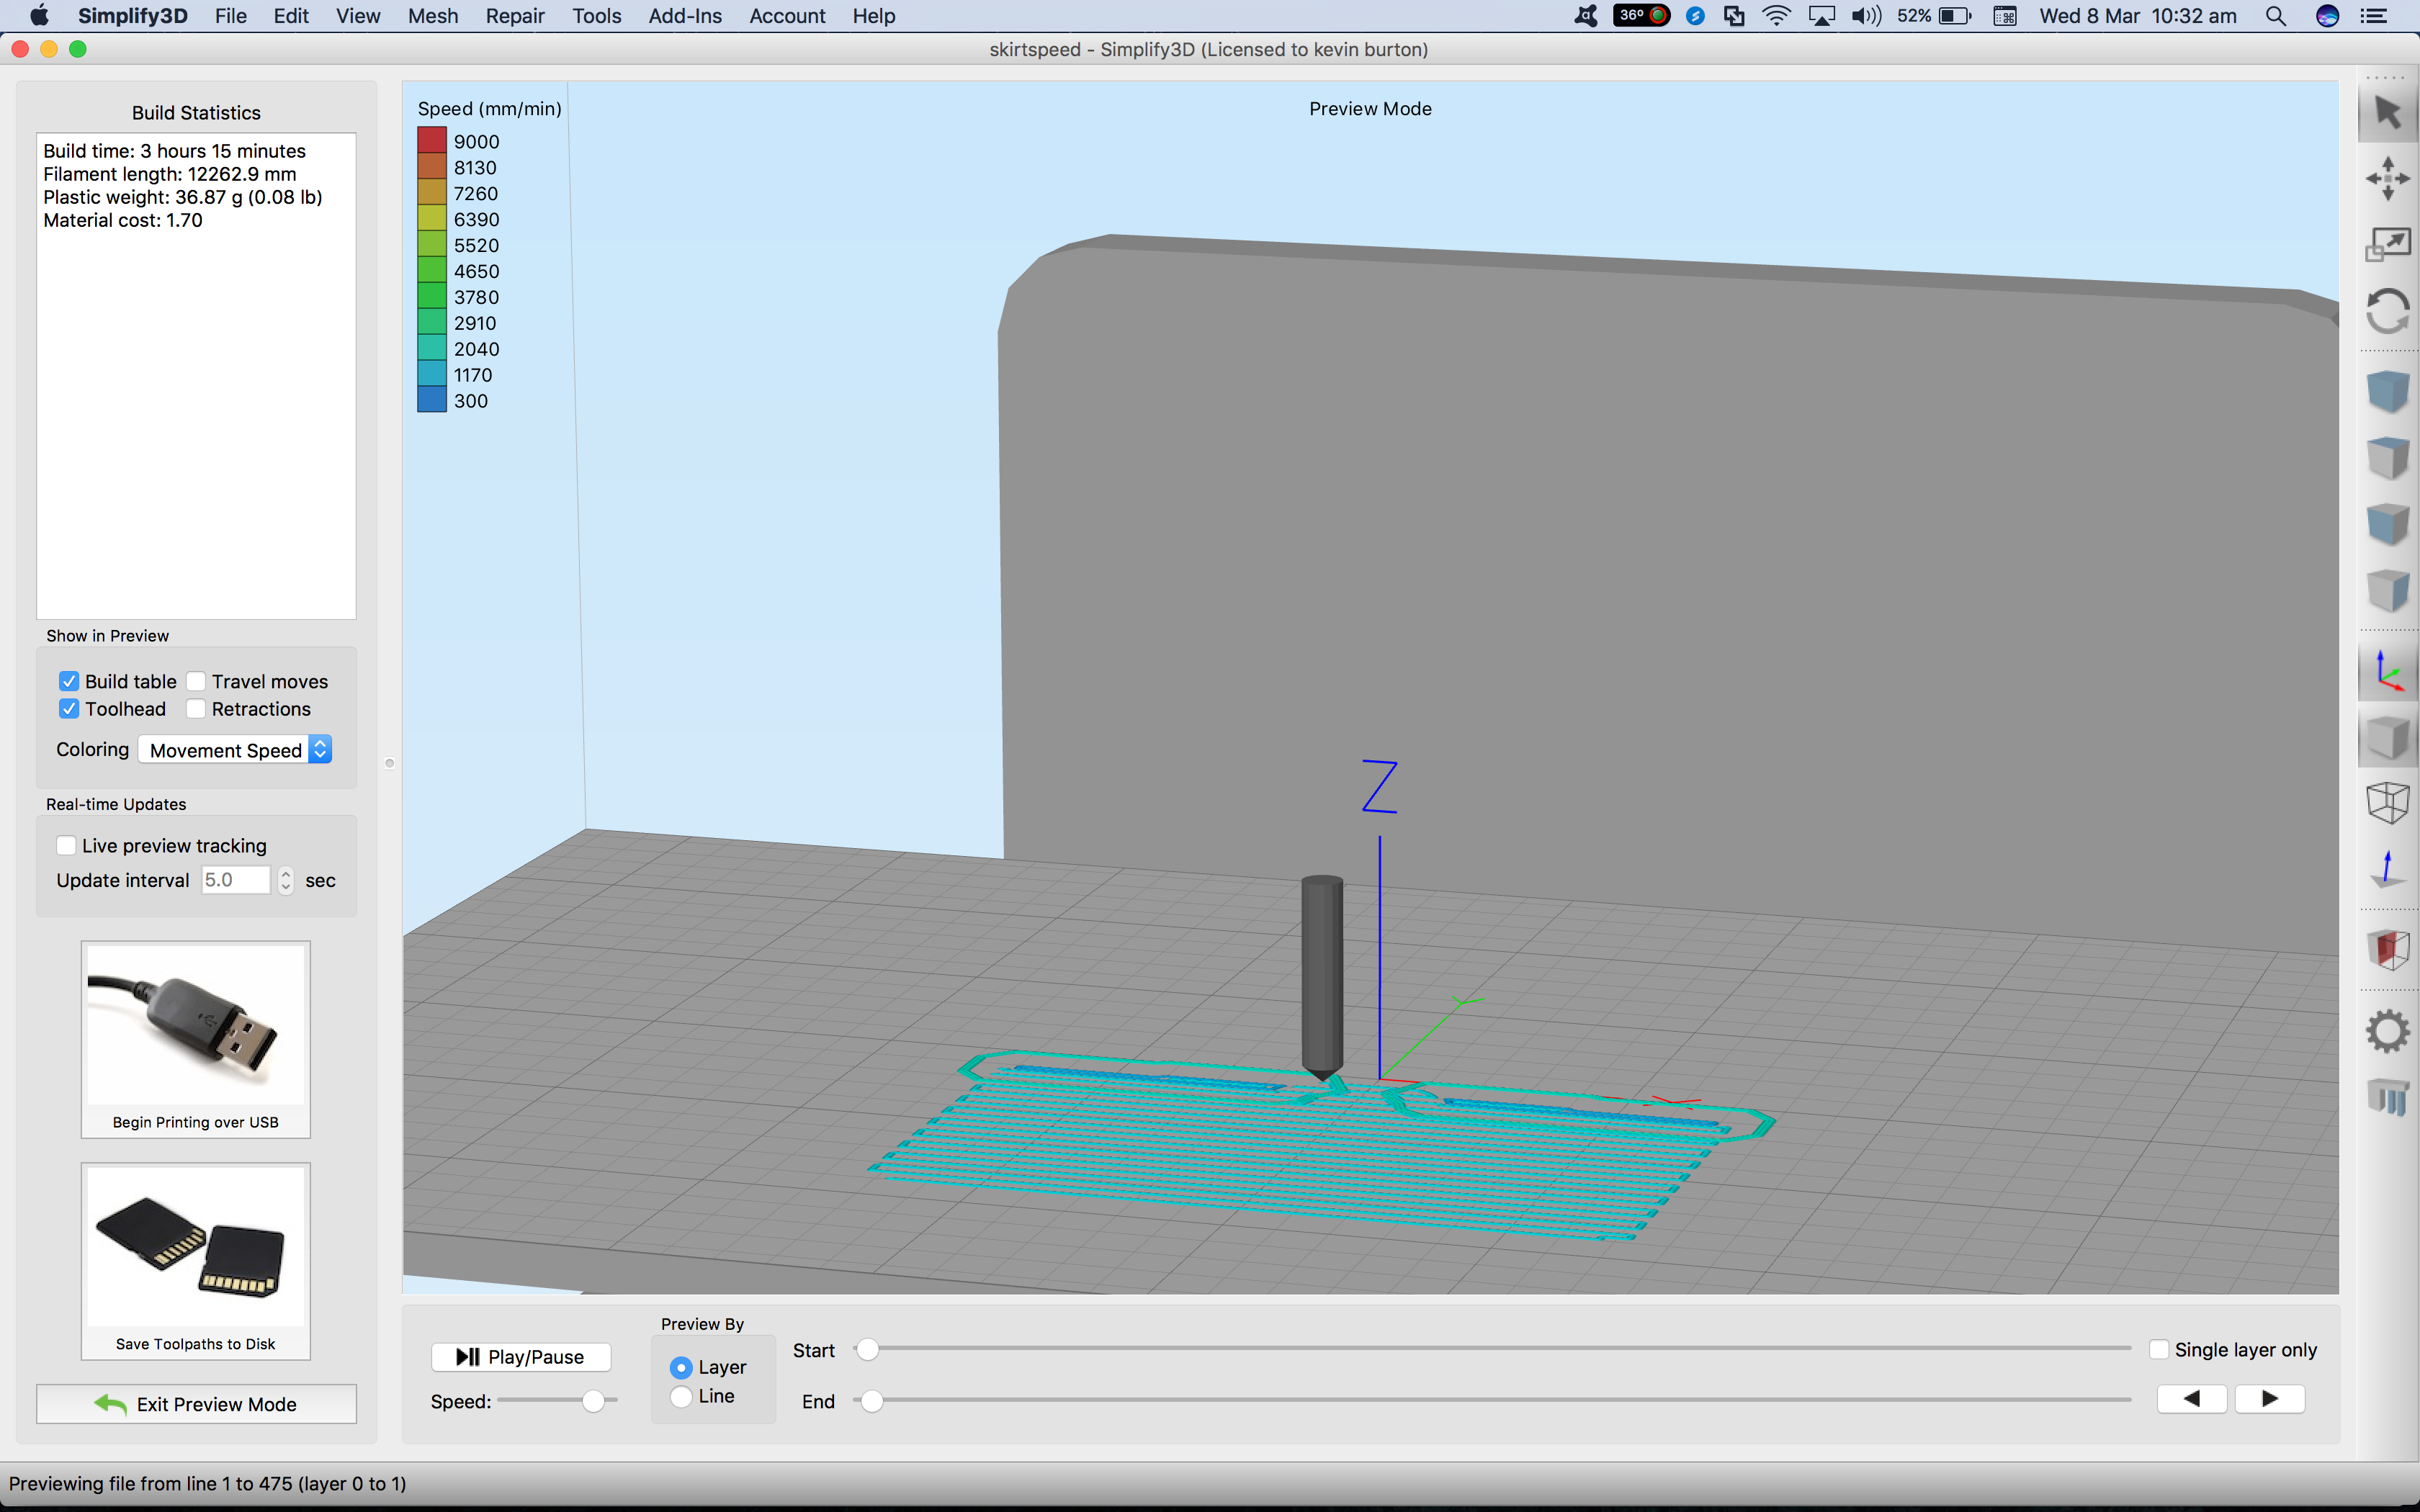2420x1512 pixels.
Task: Enable Single layer only checkbox
Action: (x=2159, y=1350)
